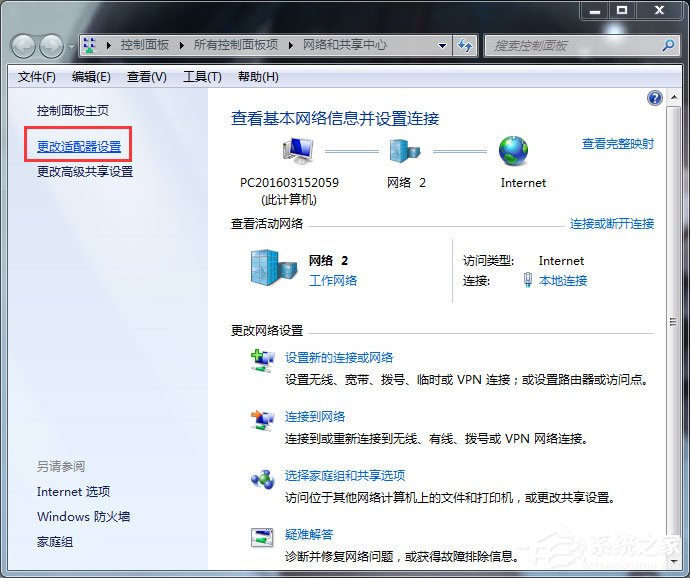690x578 pixels.
Task: Open the blue help question mark icon
Action: (x=655, y=98)
